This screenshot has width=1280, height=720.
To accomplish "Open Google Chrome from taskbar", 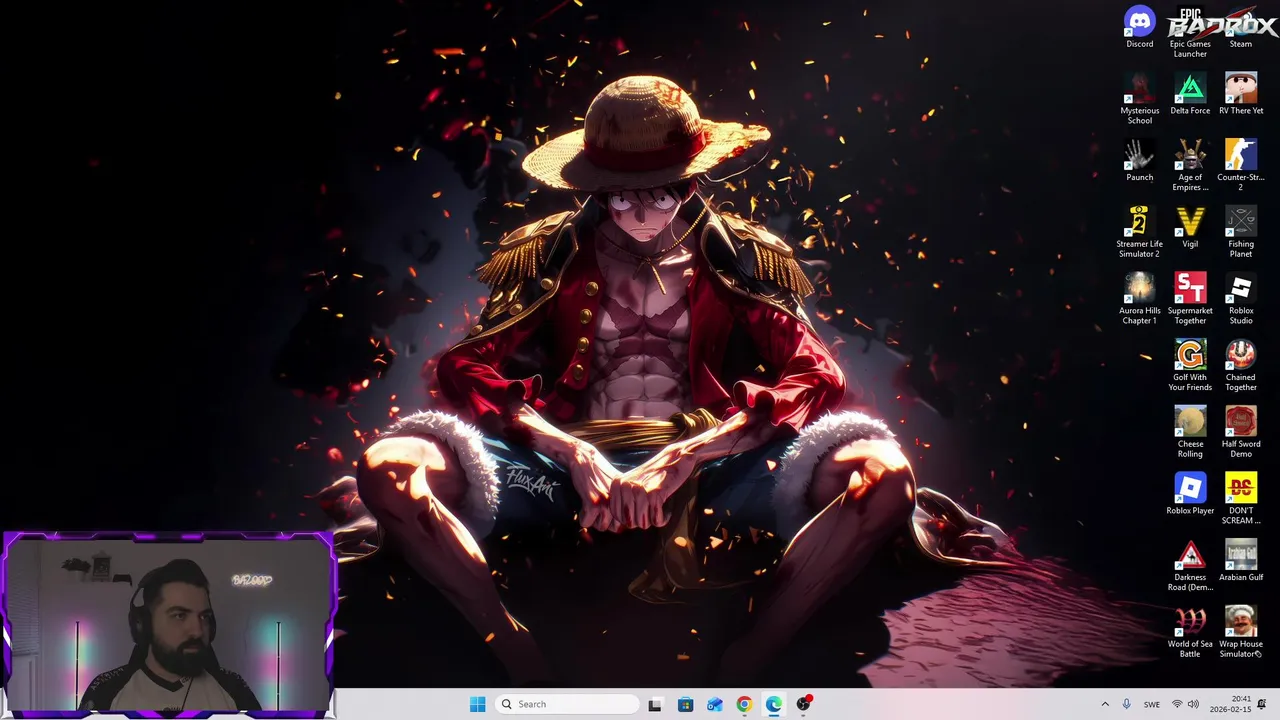I will [x=744, y=704].
